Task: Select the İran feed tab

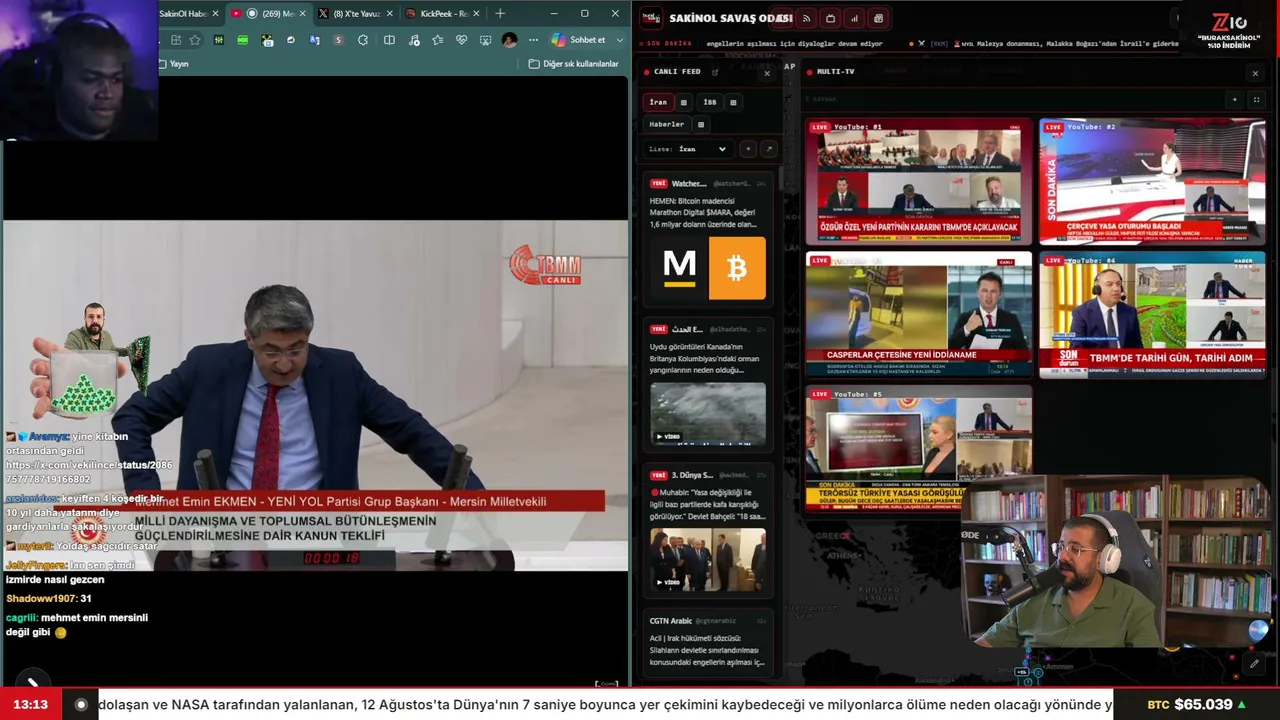Action: [658, 102]
